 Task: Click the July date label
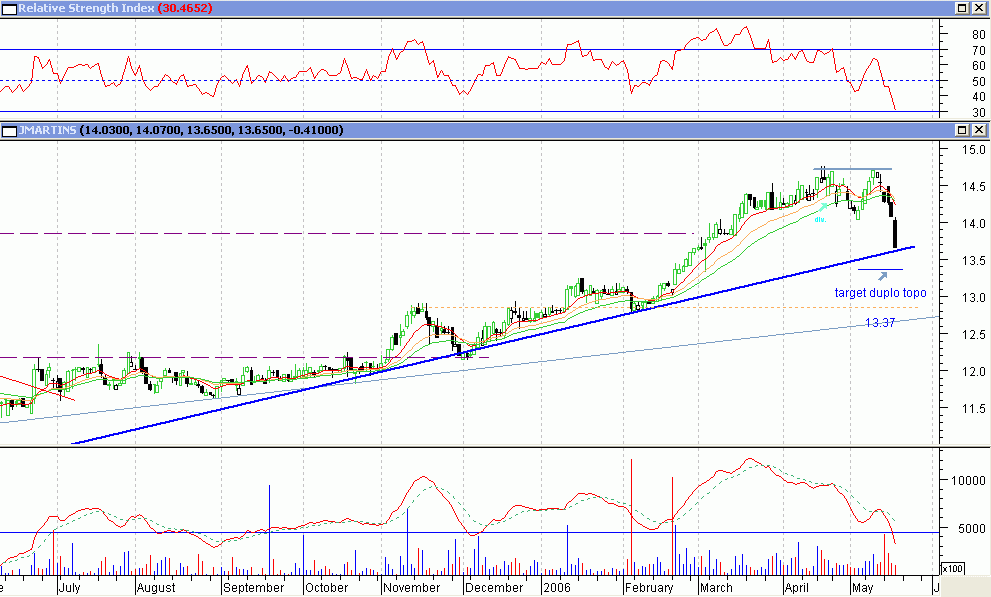[70, 588]
